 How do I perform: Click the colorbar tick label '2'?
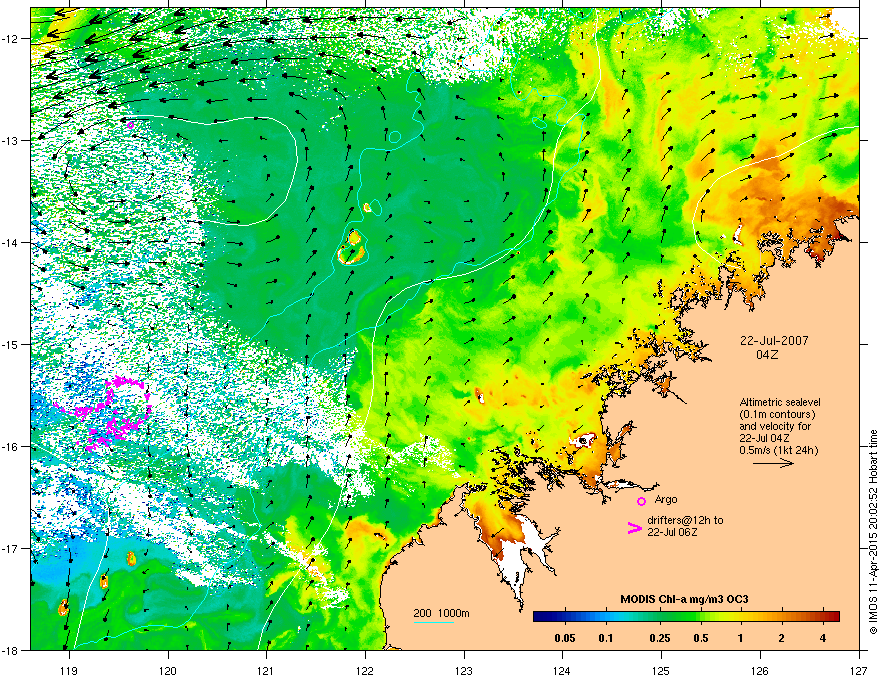(781, 638)
